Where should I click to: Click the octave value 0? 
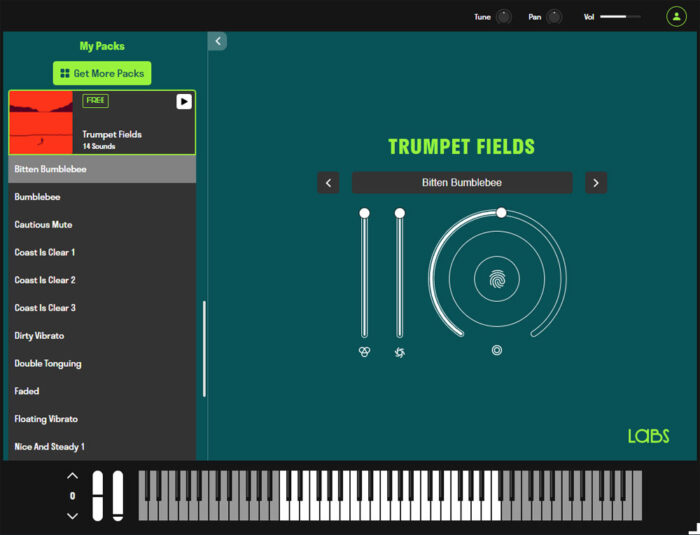(x=72, y=496)
